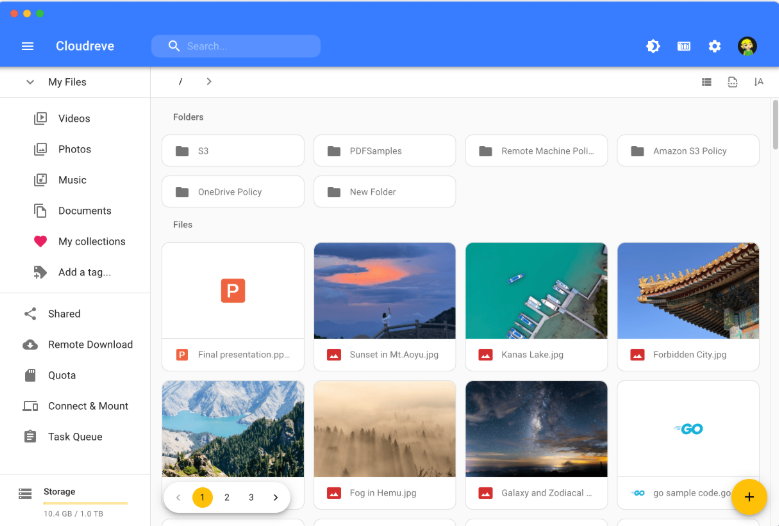Go to page 2 of files
This screenshot has width=779, height=526.
point(227,497)
